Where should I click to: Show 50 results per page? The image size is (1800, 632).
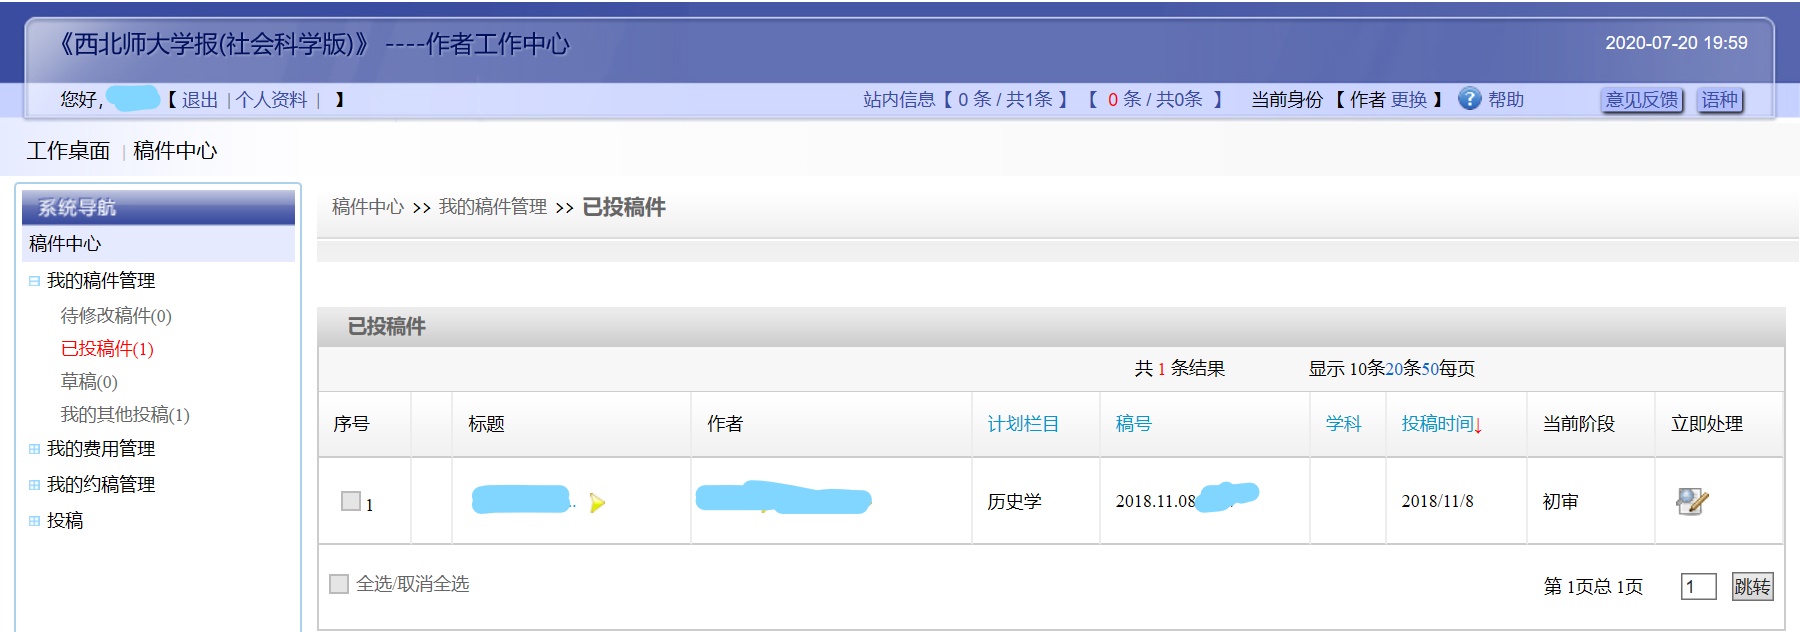point(1430,369)
